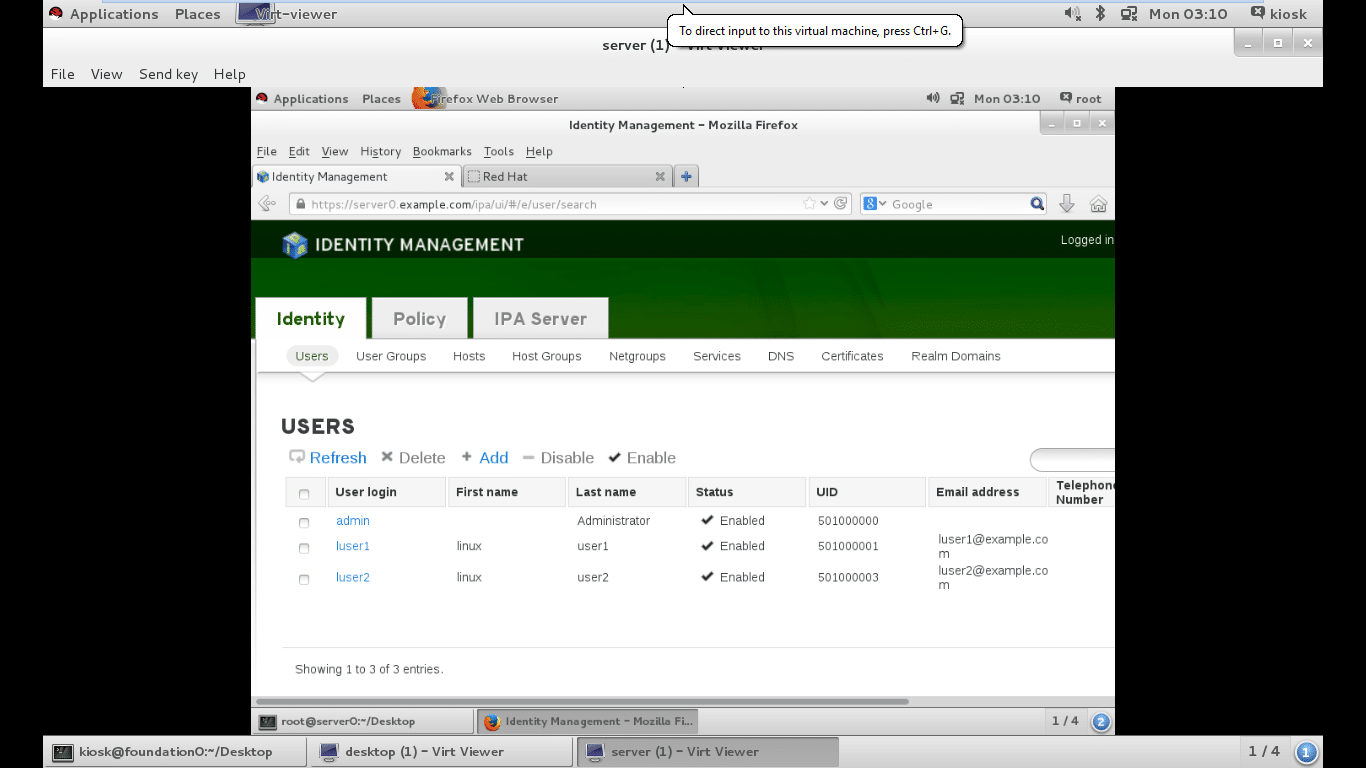1366x768 pixels.
Task: Open the Virt Viewer Send key menu
Action: (x=168, y=74)
